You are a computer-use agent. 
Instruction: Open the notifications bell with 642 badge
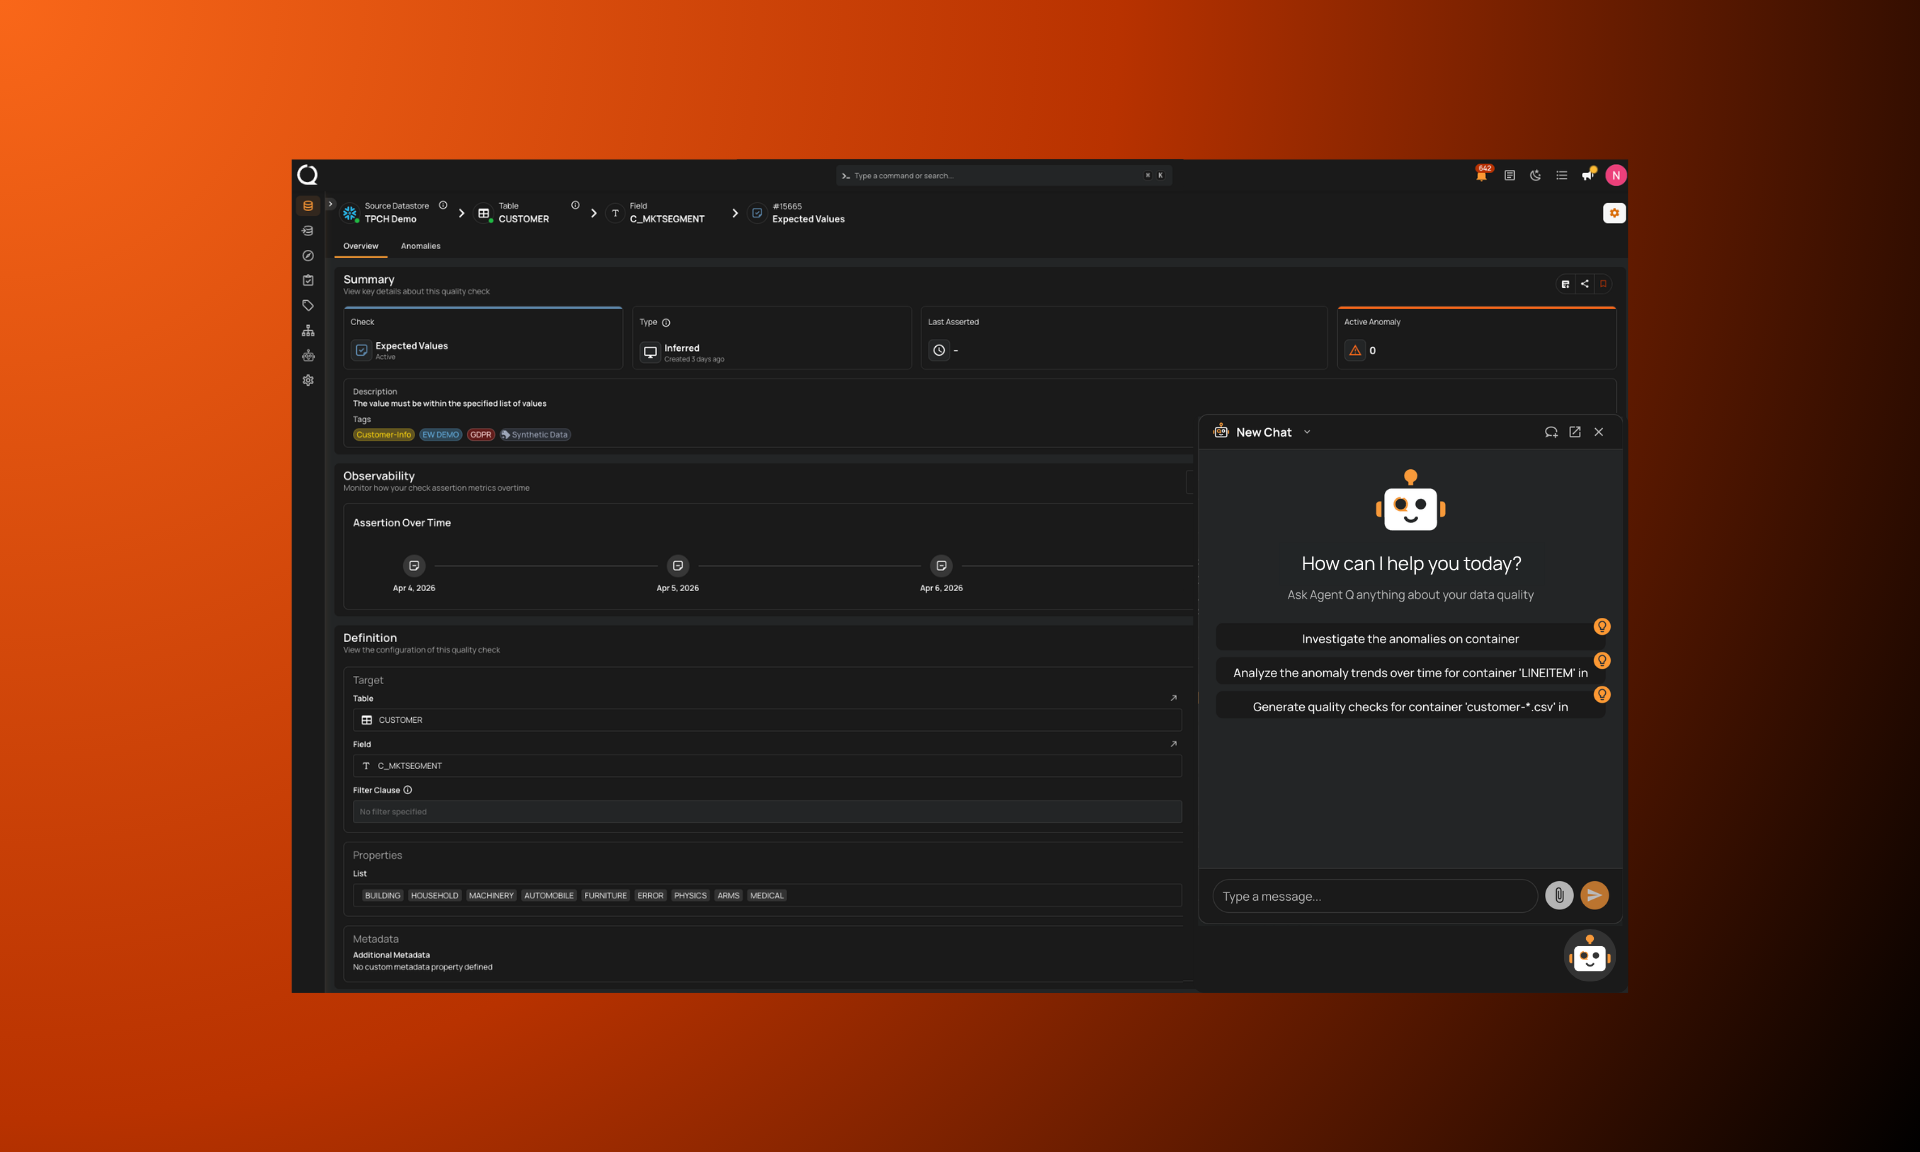pos(1481,175)
